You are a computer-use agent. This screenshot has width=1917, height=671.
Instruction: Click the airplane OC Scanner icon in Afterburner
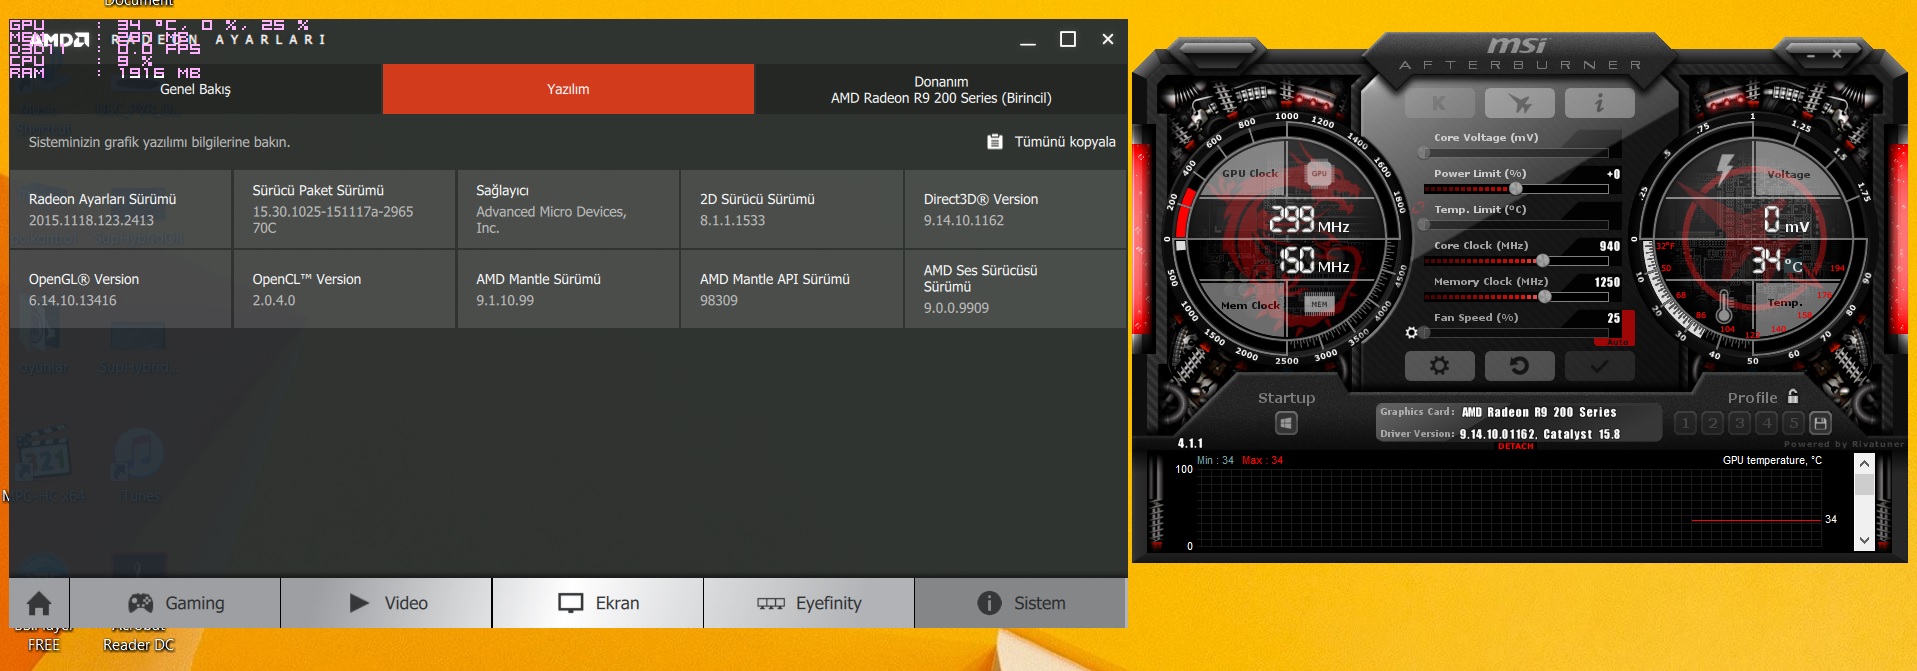coord(1519,103)
